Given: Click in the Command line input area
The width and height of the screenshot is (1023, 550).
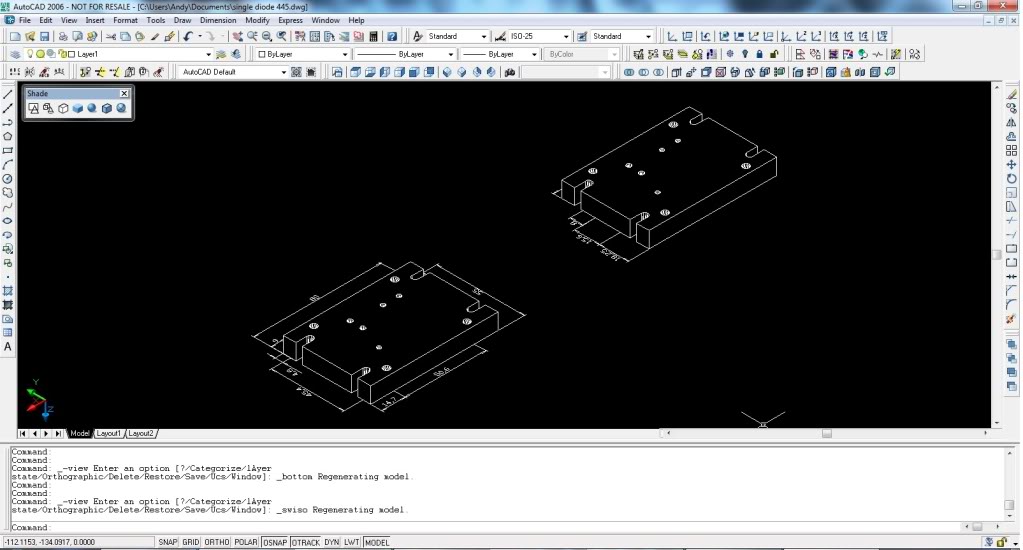Looking at the screenshot, I should coord(400,527).
